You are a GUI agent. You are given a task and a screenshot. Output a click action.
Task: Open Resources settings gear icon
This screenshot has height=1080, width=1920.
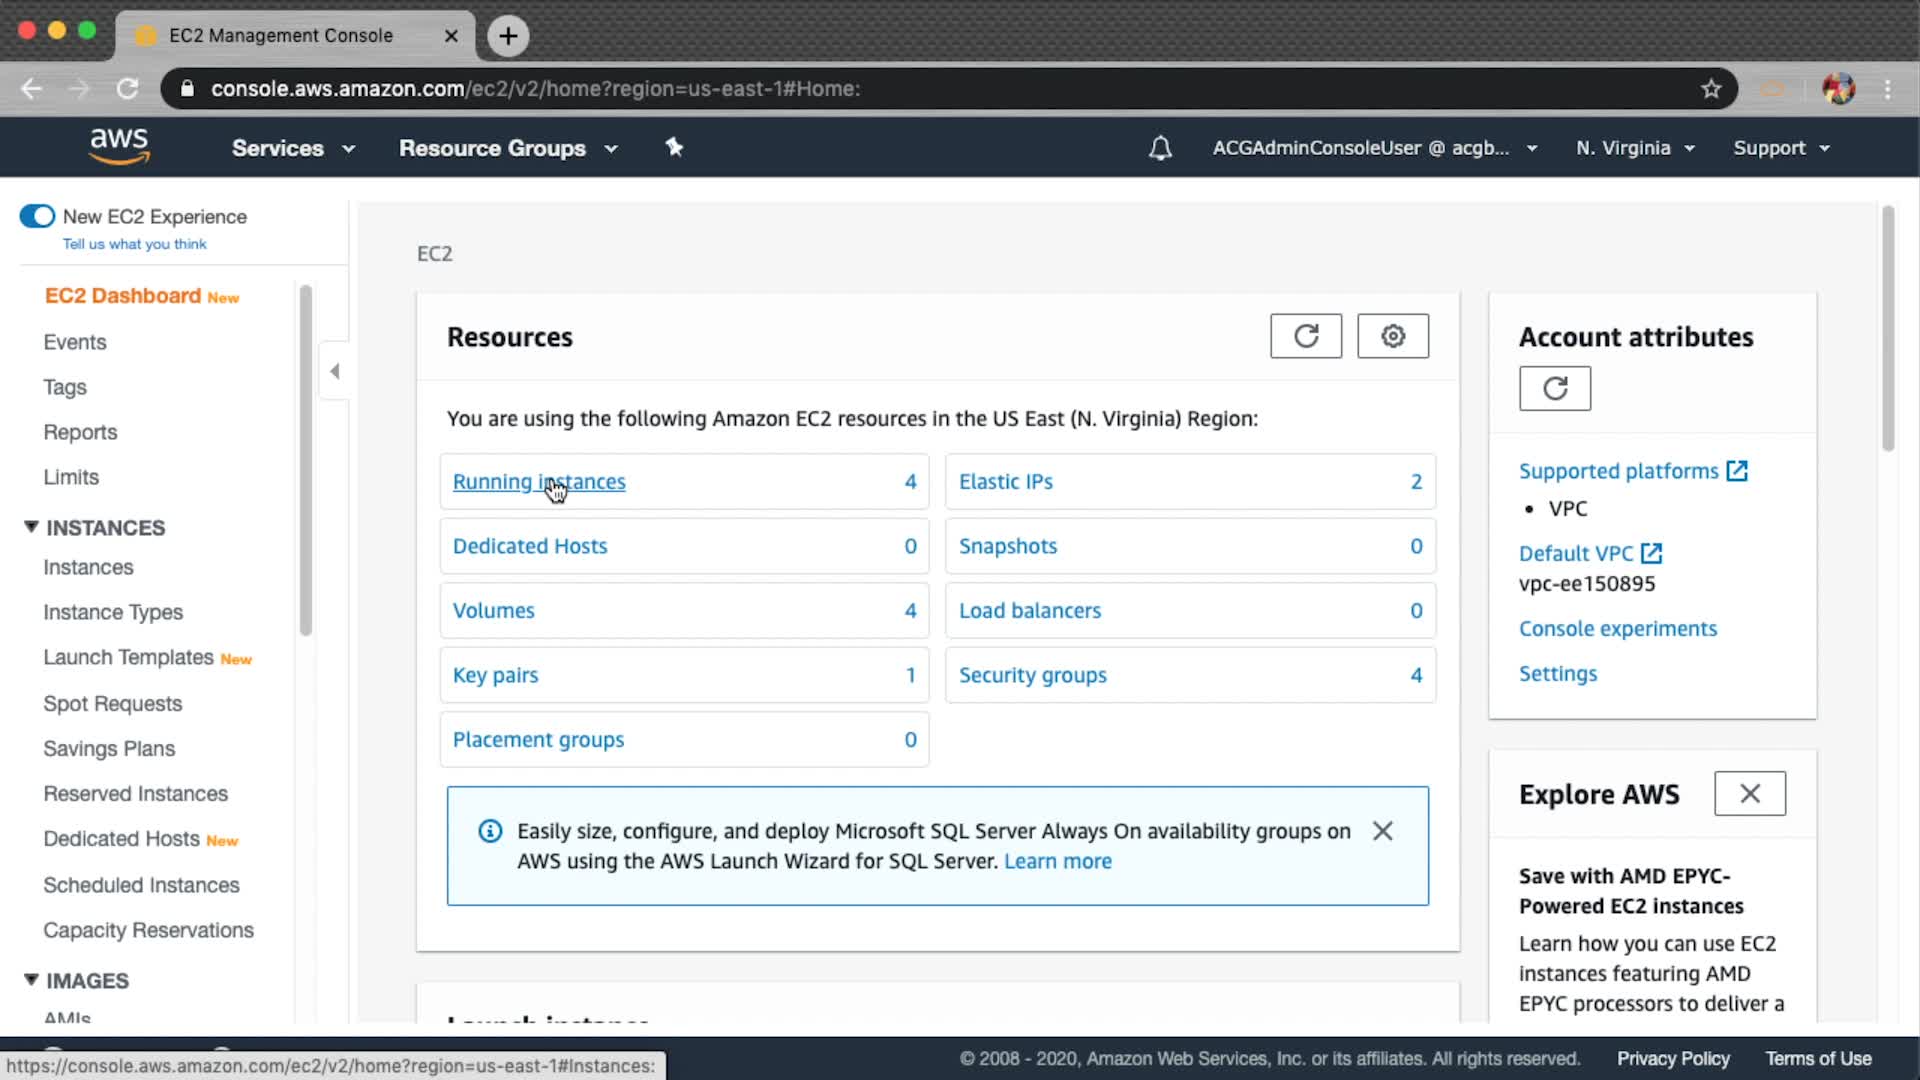[x=1392, y=336]
